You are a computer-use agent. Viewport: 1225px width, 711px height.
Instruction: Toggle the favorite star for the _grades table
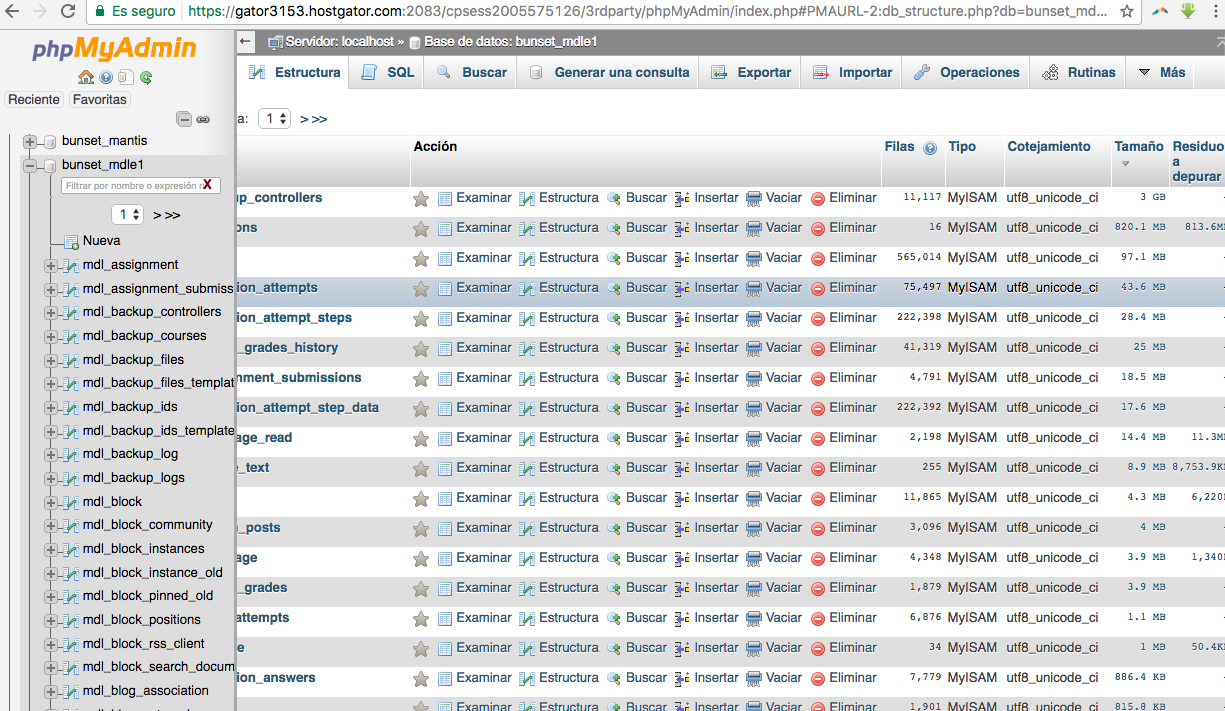[x=421, y=588]
